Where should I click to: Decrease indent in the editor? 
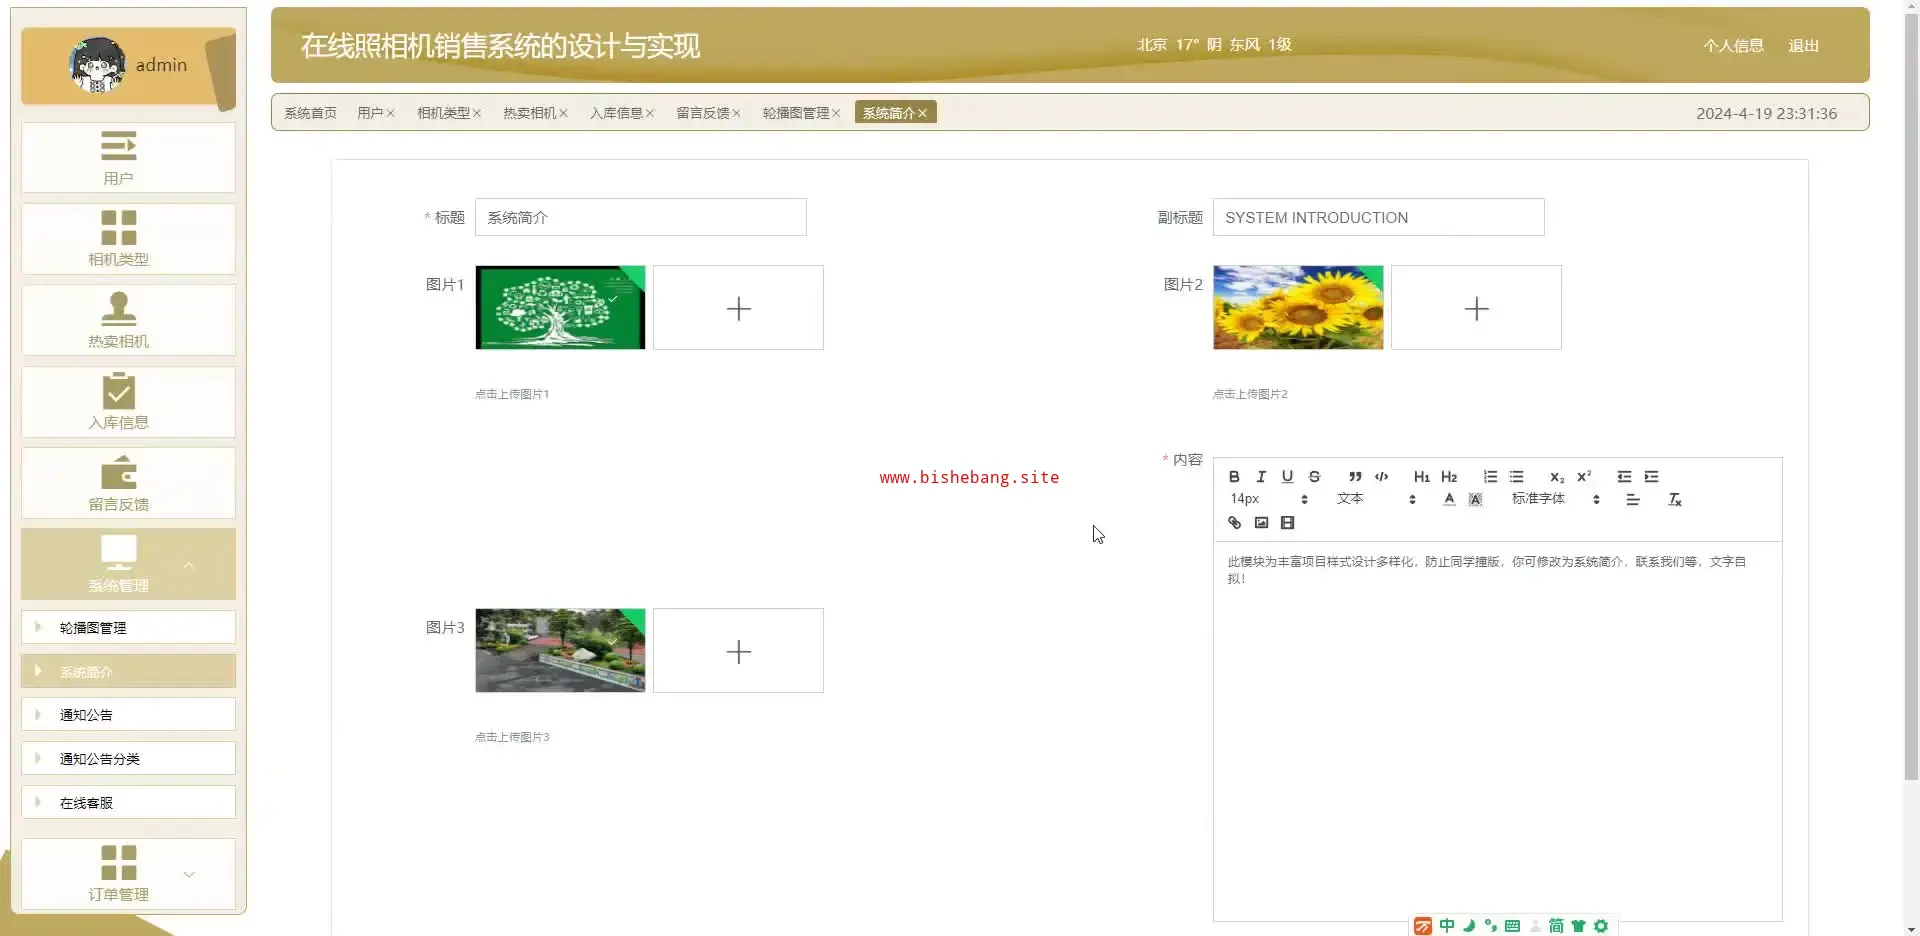click(1624, 477)
